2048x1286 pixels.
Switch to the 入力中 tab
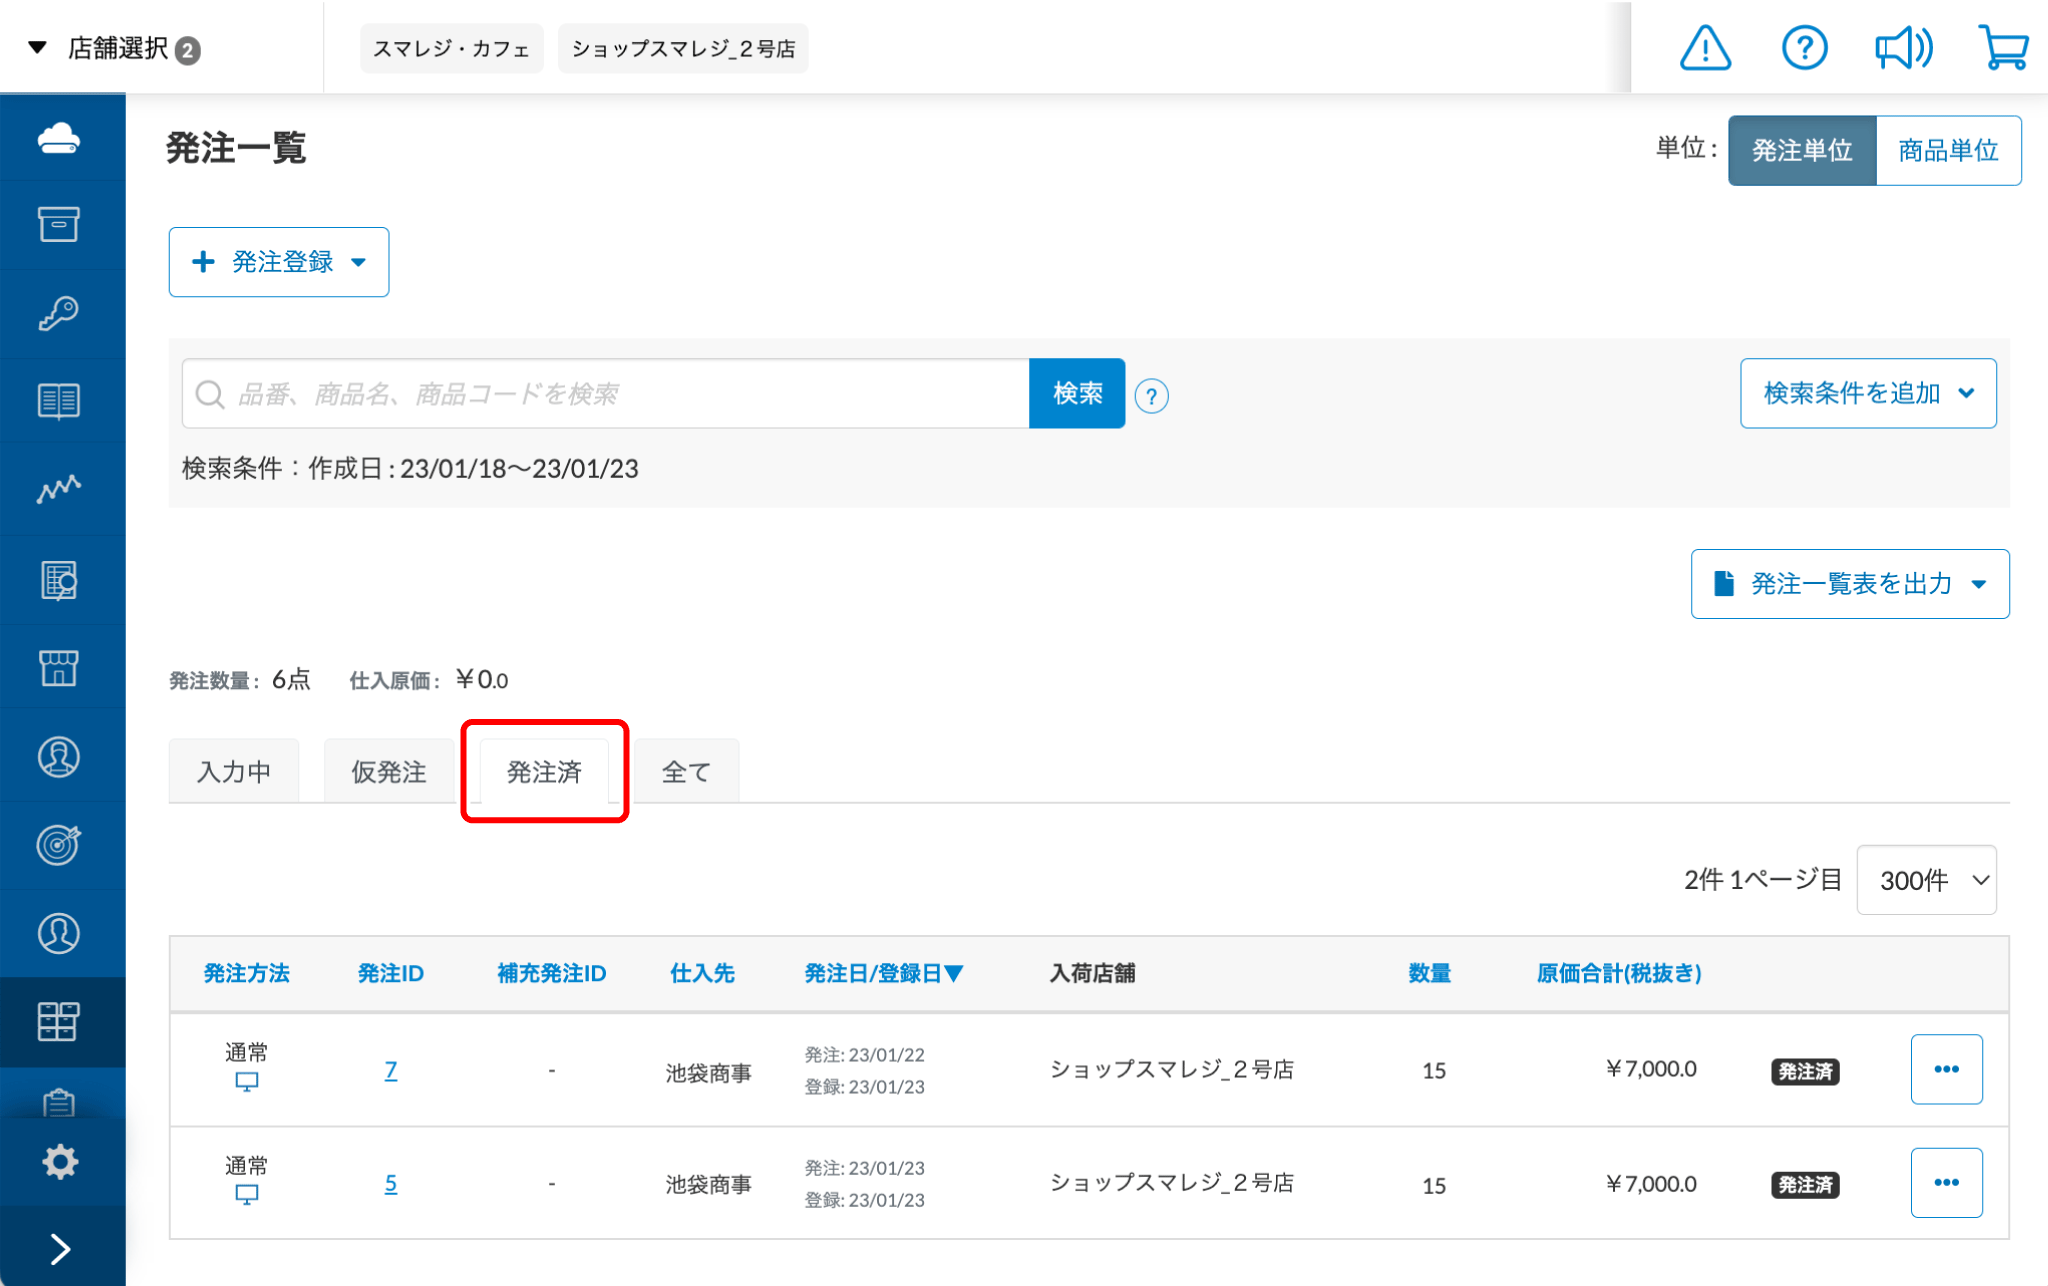click(234, 772)
